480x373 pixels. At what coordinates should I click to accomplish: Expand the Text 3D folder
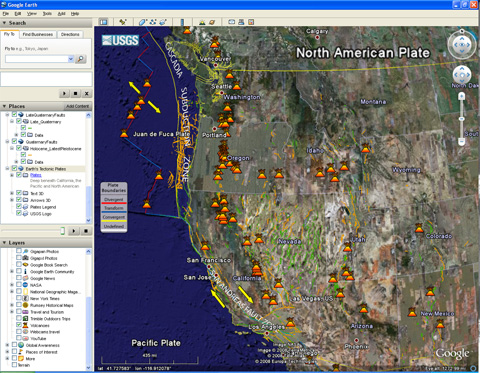click(12, 193)
